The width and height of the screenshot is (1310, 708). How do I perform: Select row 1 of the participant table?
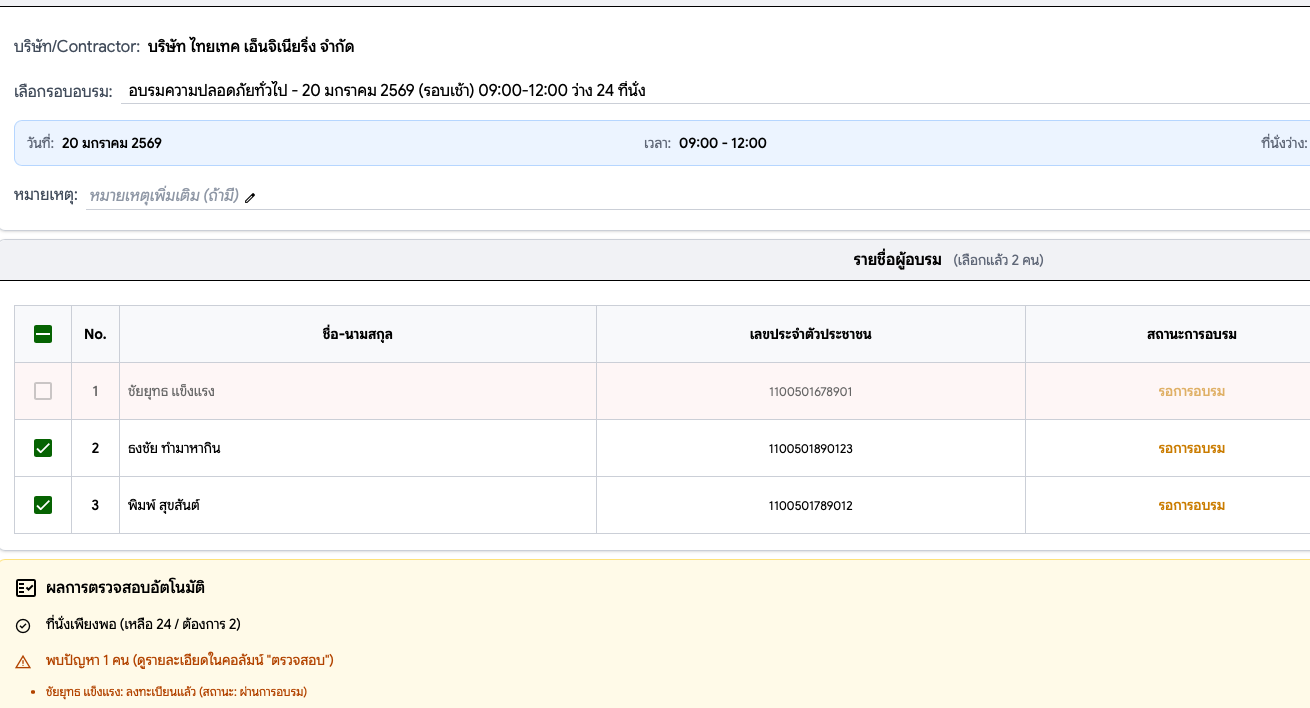click(x=358, y=390)
